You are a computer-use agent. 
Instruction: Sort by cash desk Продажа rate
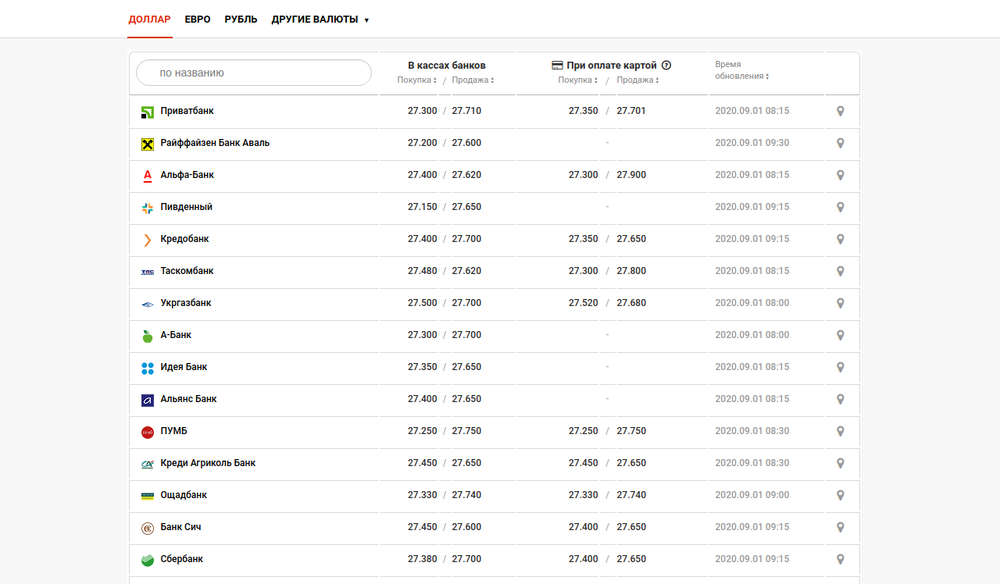[473, 80]
